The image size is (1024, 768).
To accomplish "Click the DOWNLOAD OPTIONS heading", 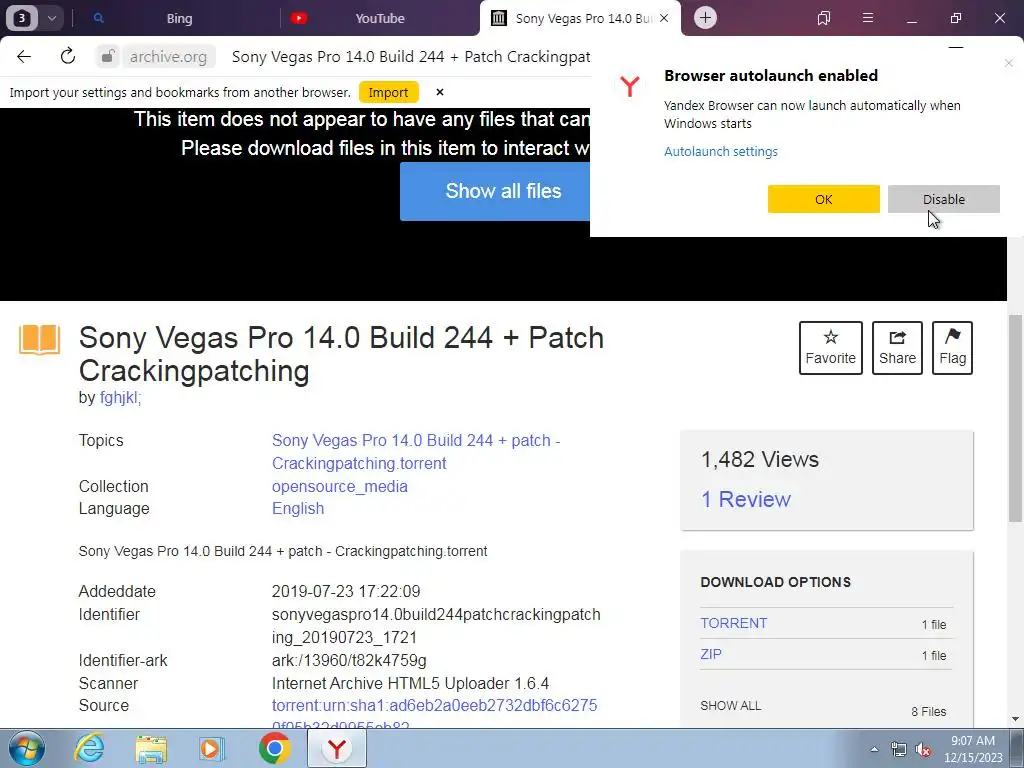I will click(775, 582).
